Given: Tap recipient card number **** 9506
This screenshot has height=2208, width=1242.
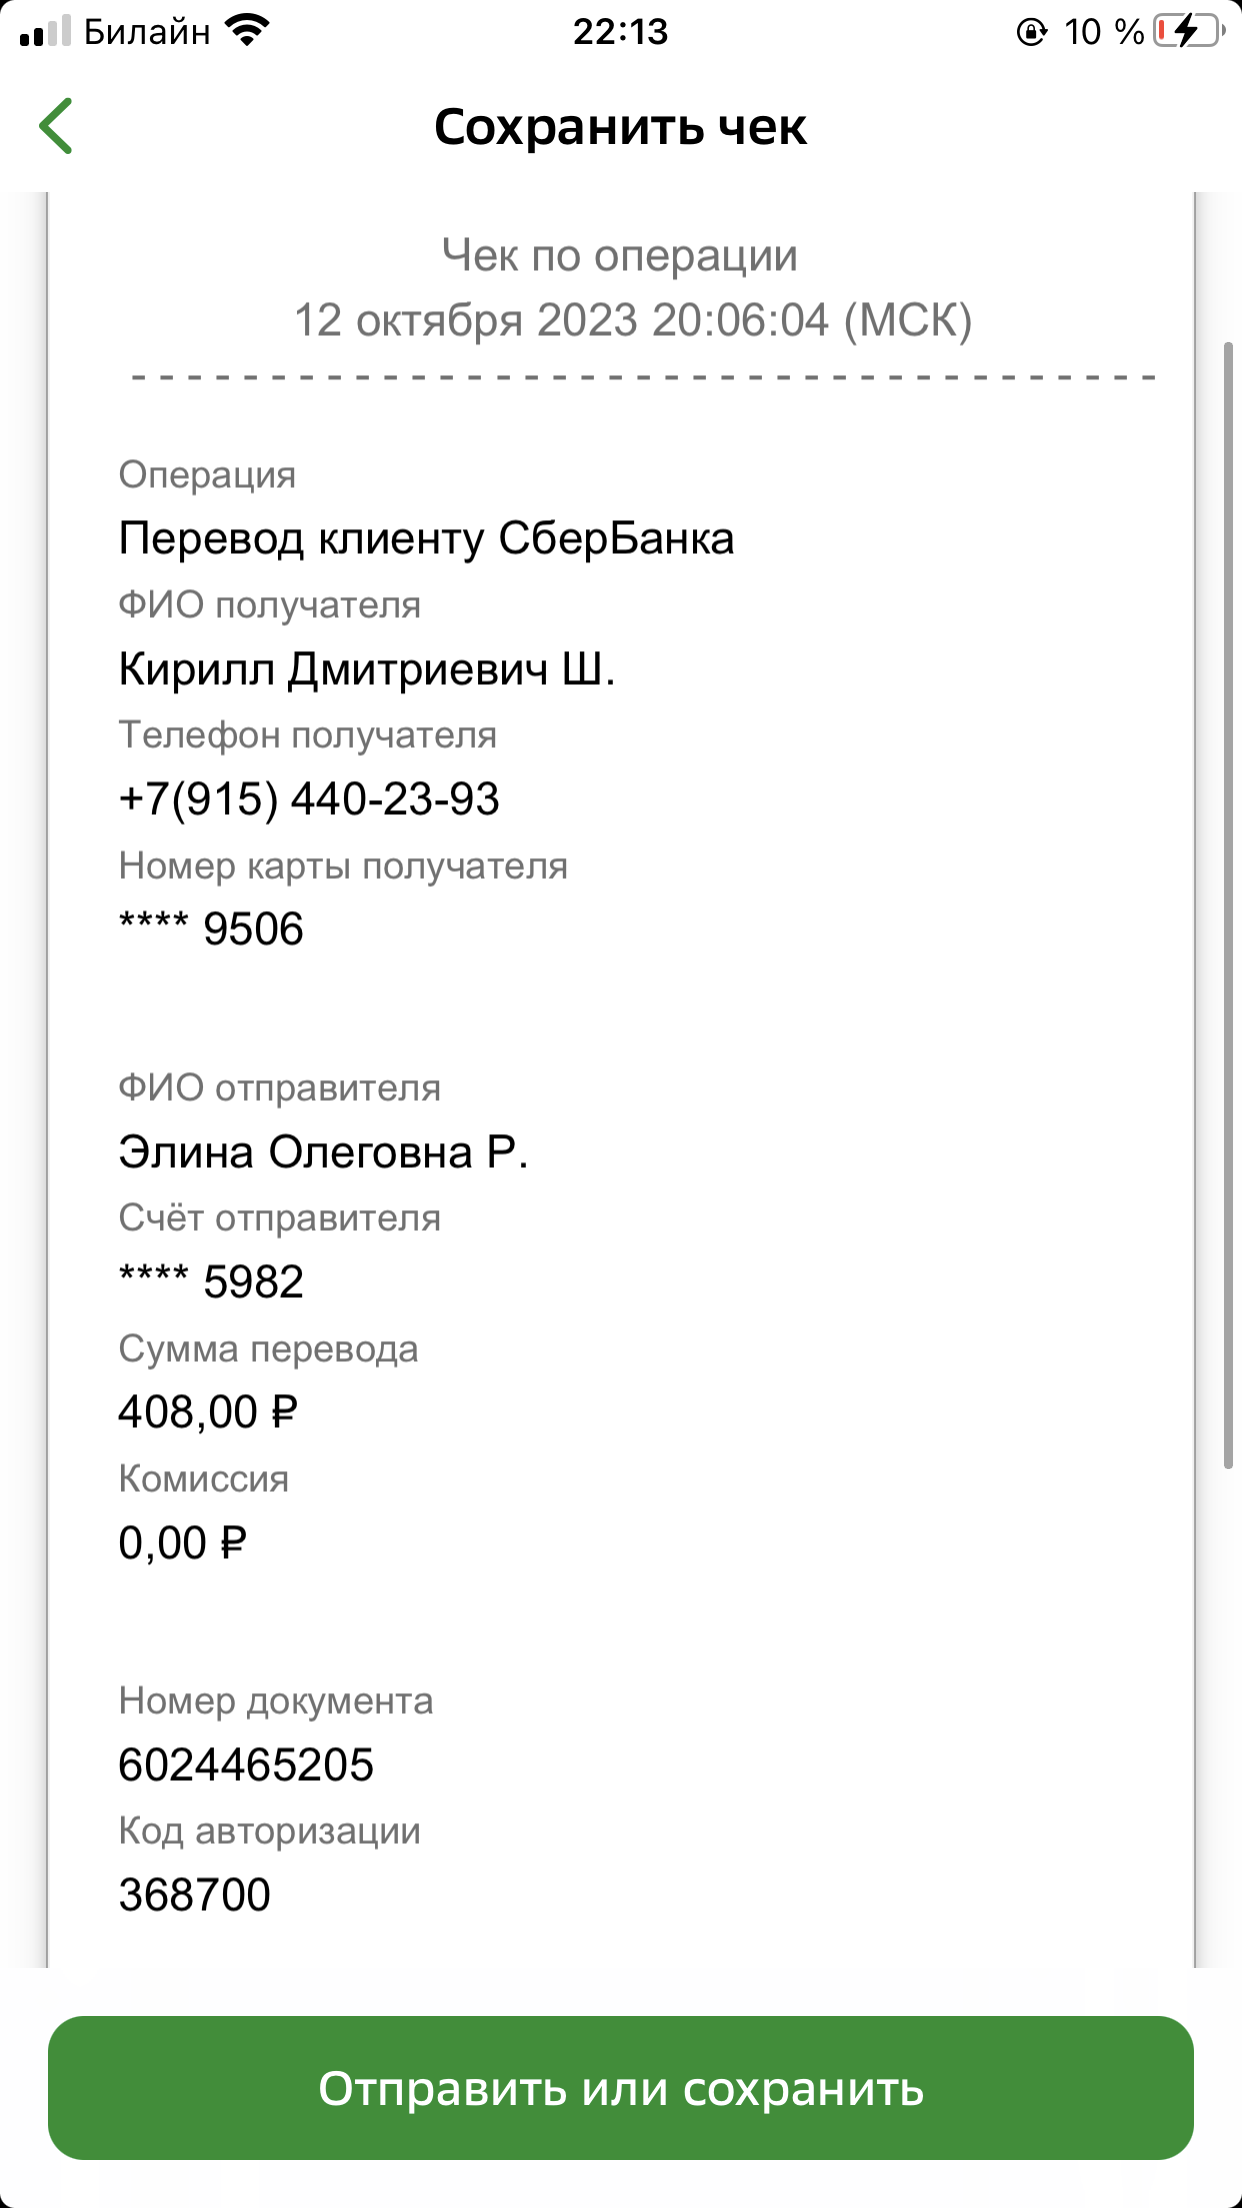Looking at the screenshot, I should [x=211, y=929].
